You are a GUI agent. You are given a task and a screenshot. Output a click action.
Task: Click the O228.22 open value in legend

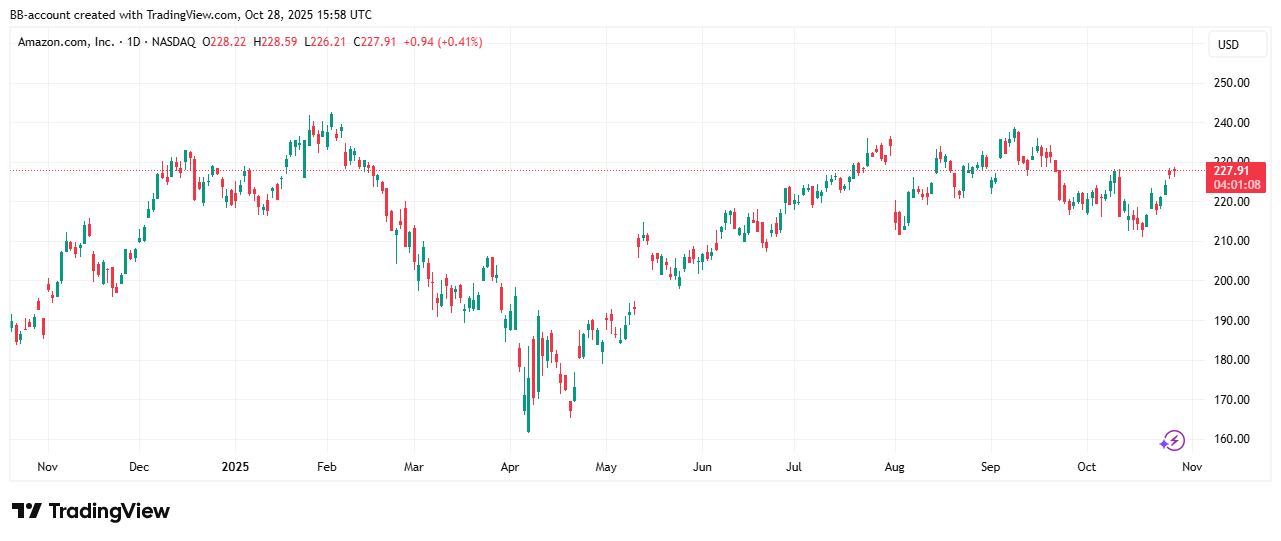click(225, 42)
